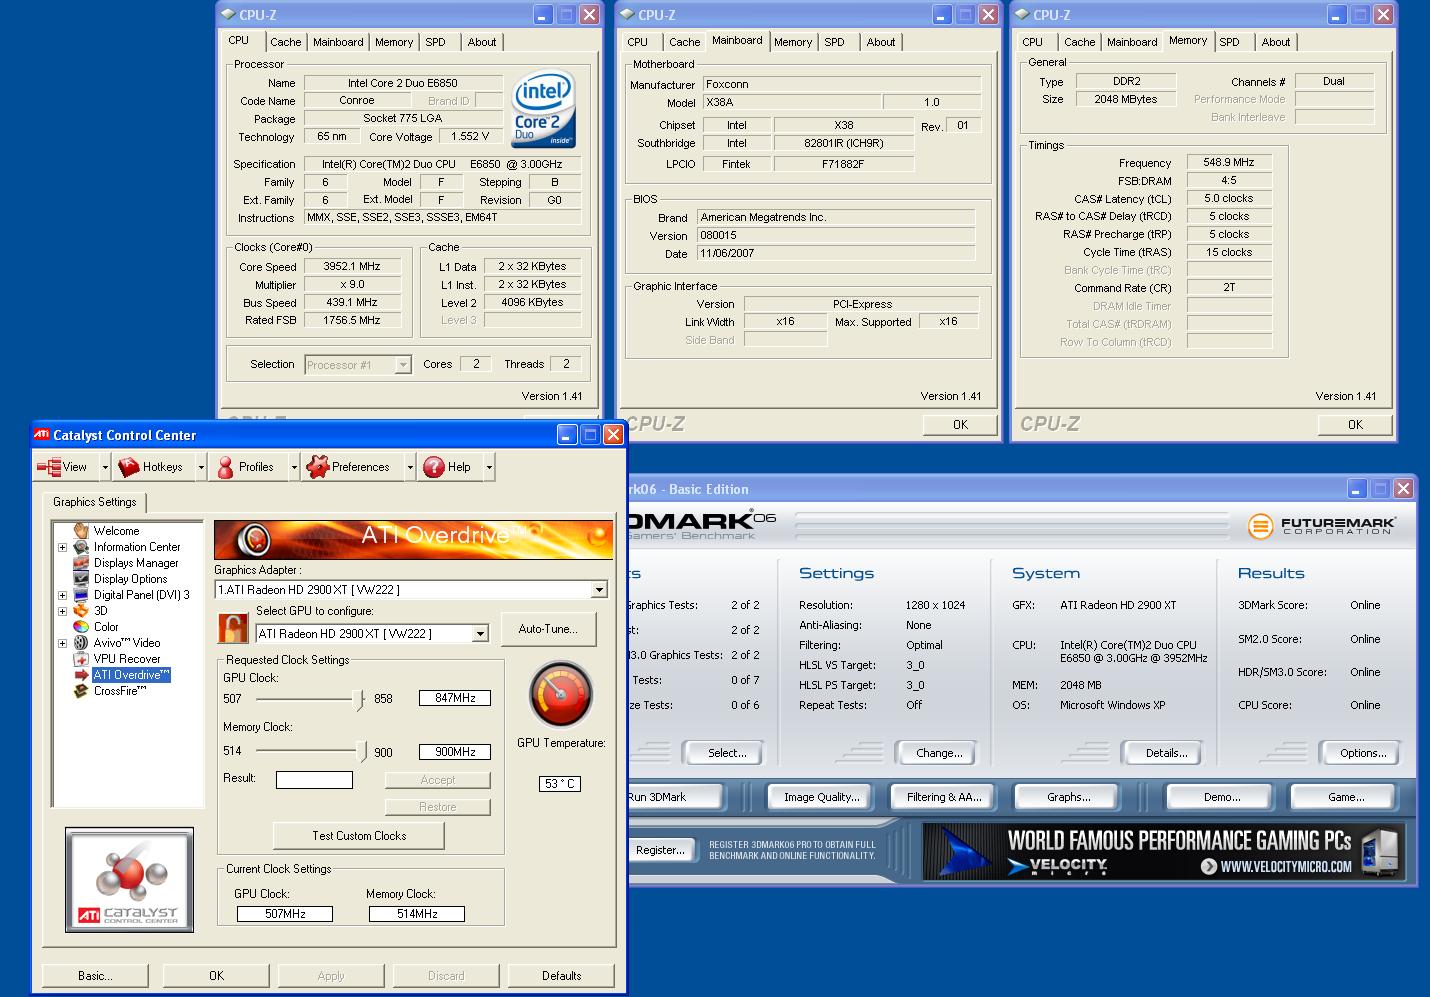This screenshot has height=997, width=1430.
Task: Expand Information Center tree node
Action: pos(62,547)
